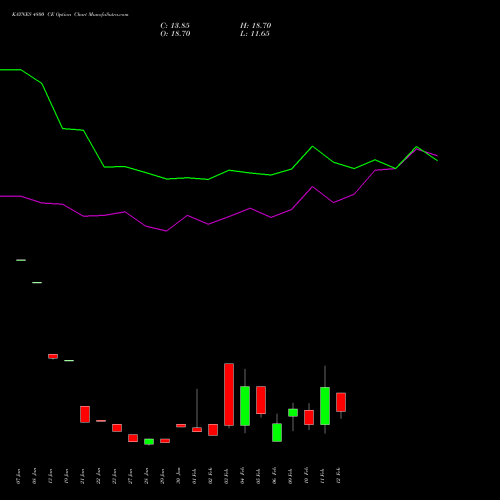This screenshot has height=500, width=500.
Task: Click the last red candle for 12 Feb
Action: pos(341,402)
